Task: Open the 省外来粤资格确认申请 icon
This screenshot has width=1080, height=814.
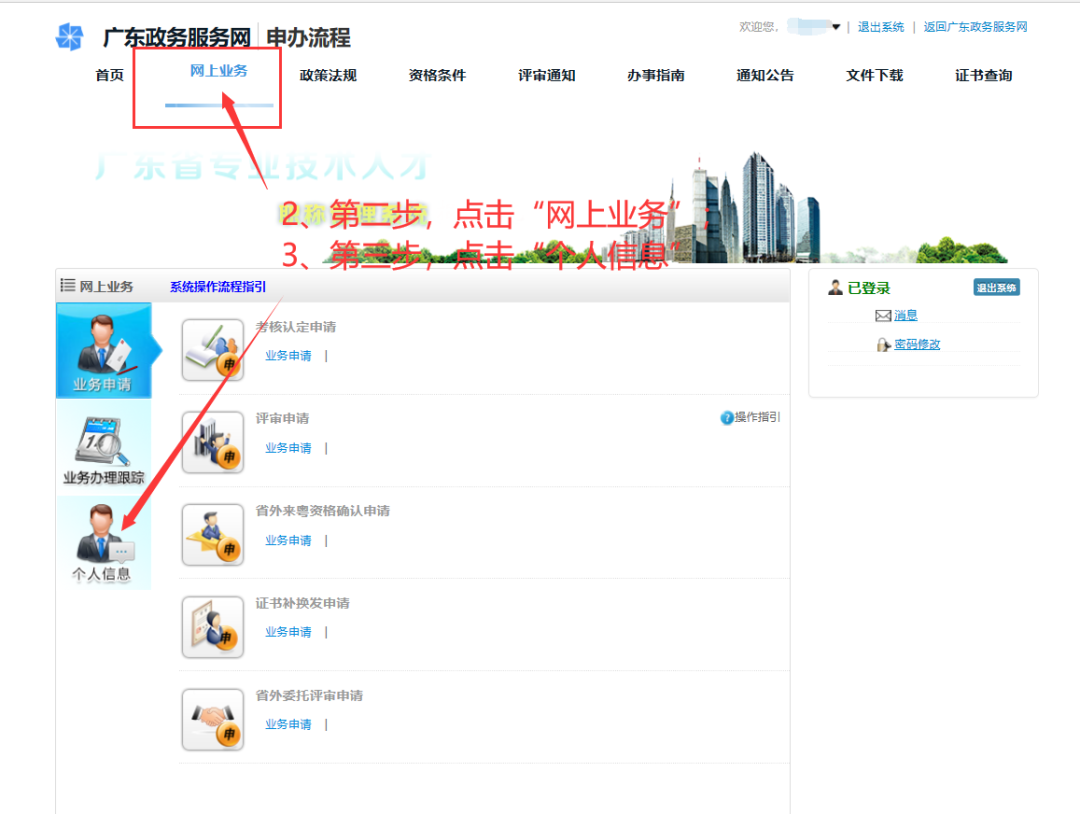Action: coord(213,535)
